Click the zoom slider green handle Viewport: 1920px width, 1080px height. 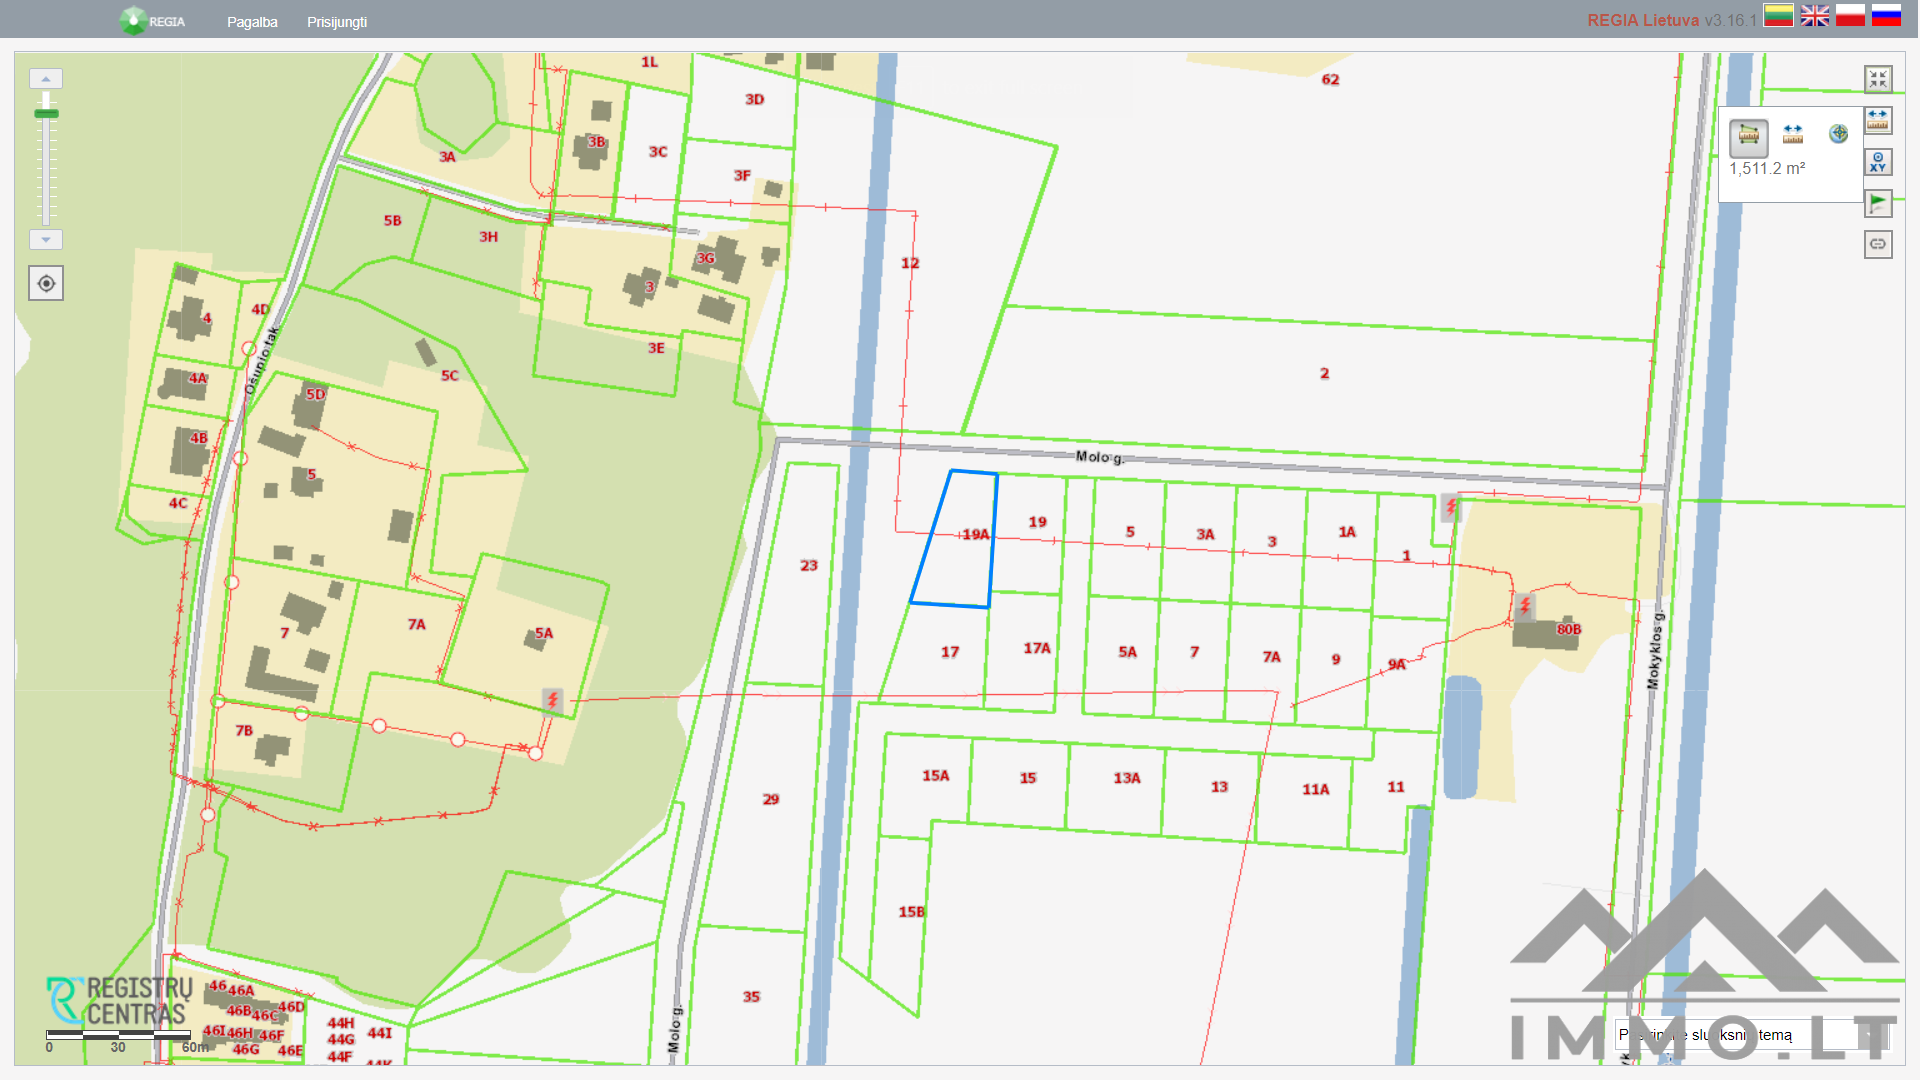pos(46,114)
